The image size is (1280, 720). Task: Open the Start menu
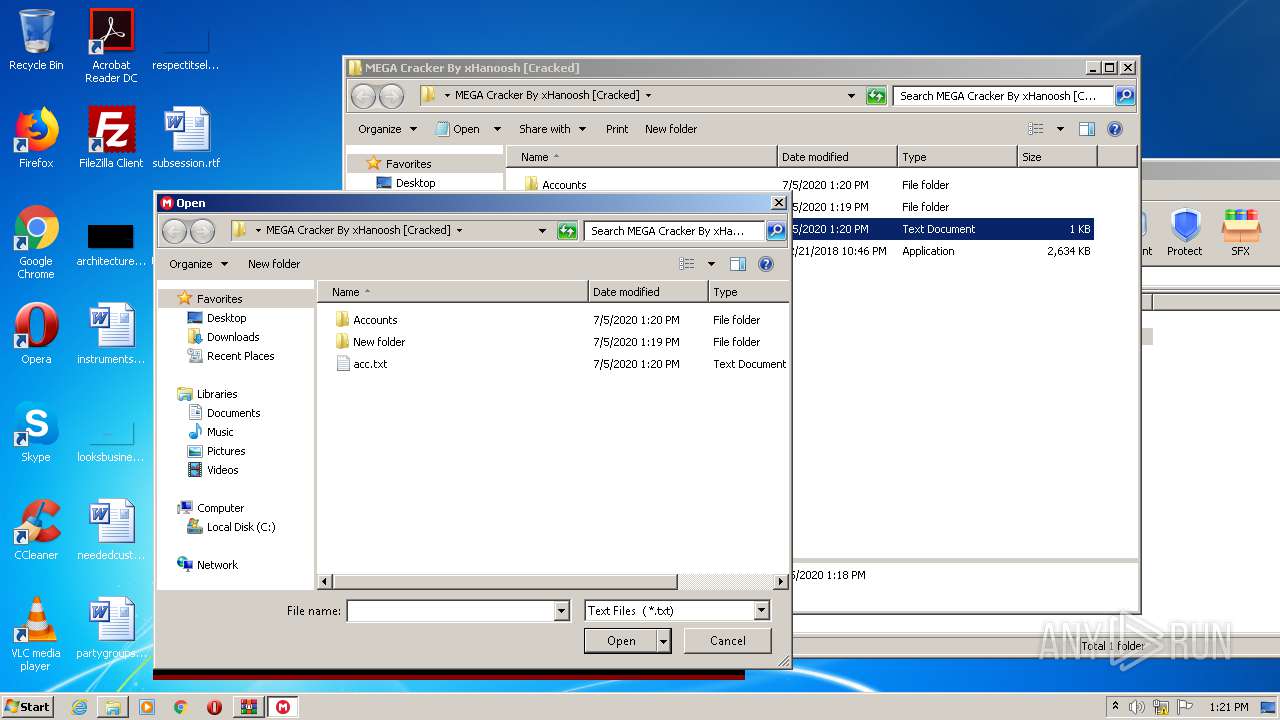28,707
